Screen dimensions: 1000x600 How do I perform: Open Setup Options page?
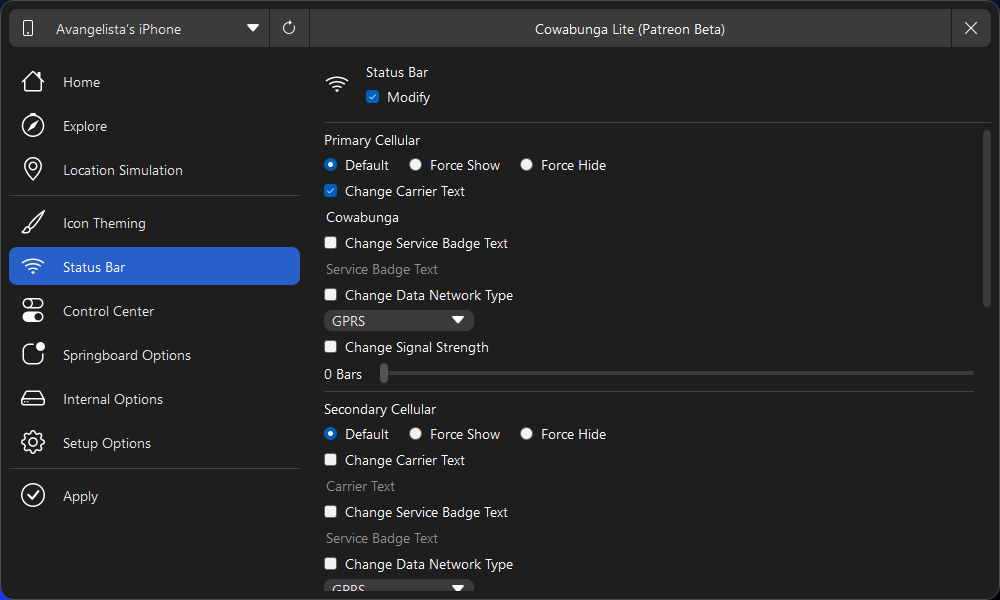[154, 443]
